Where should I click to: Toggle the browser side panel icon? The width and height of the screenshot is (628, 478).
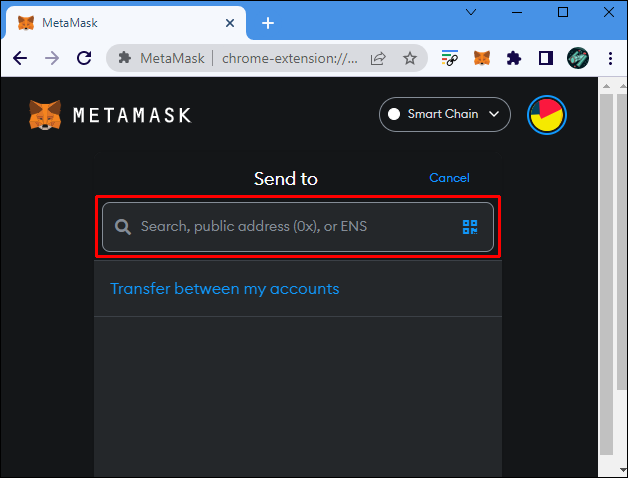tap(546, 58)
